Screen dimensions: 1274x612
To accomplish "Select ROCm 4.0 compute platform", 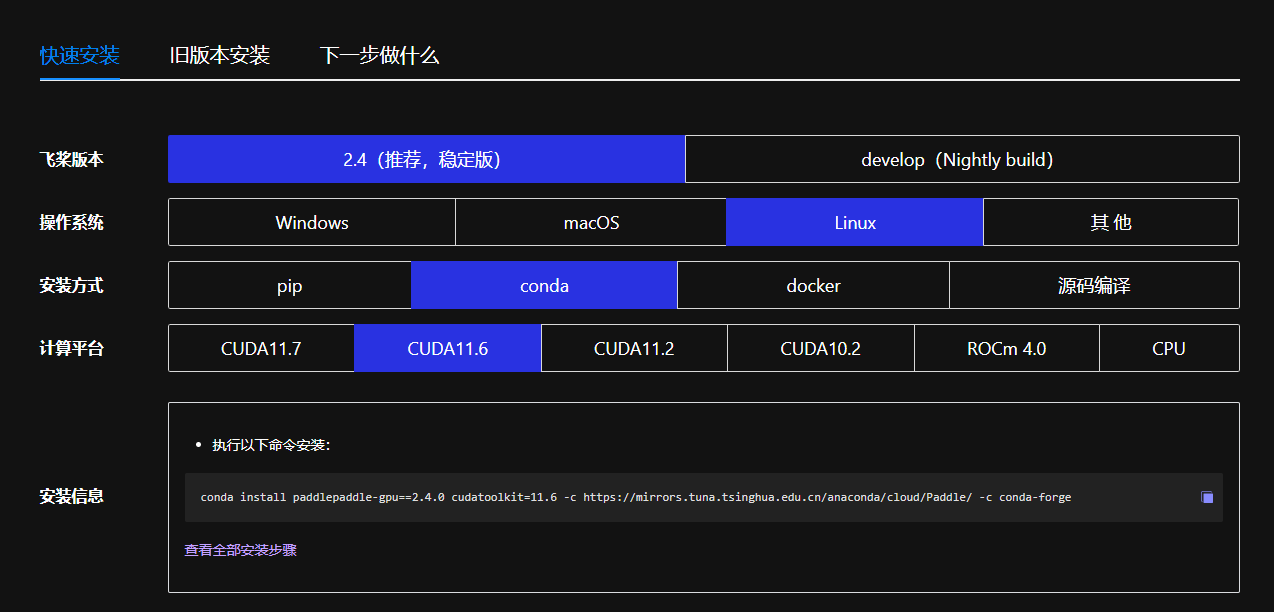I will click(1007, 348).
